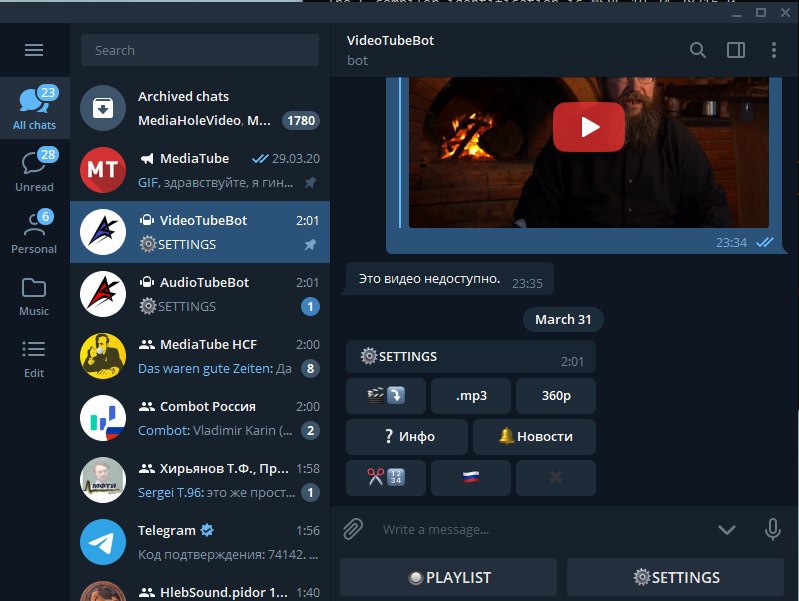Screen dimensions: 799x601
Task: Click the VideoTubeBot blue avatar in list
Action: click(x=103, y=232)
